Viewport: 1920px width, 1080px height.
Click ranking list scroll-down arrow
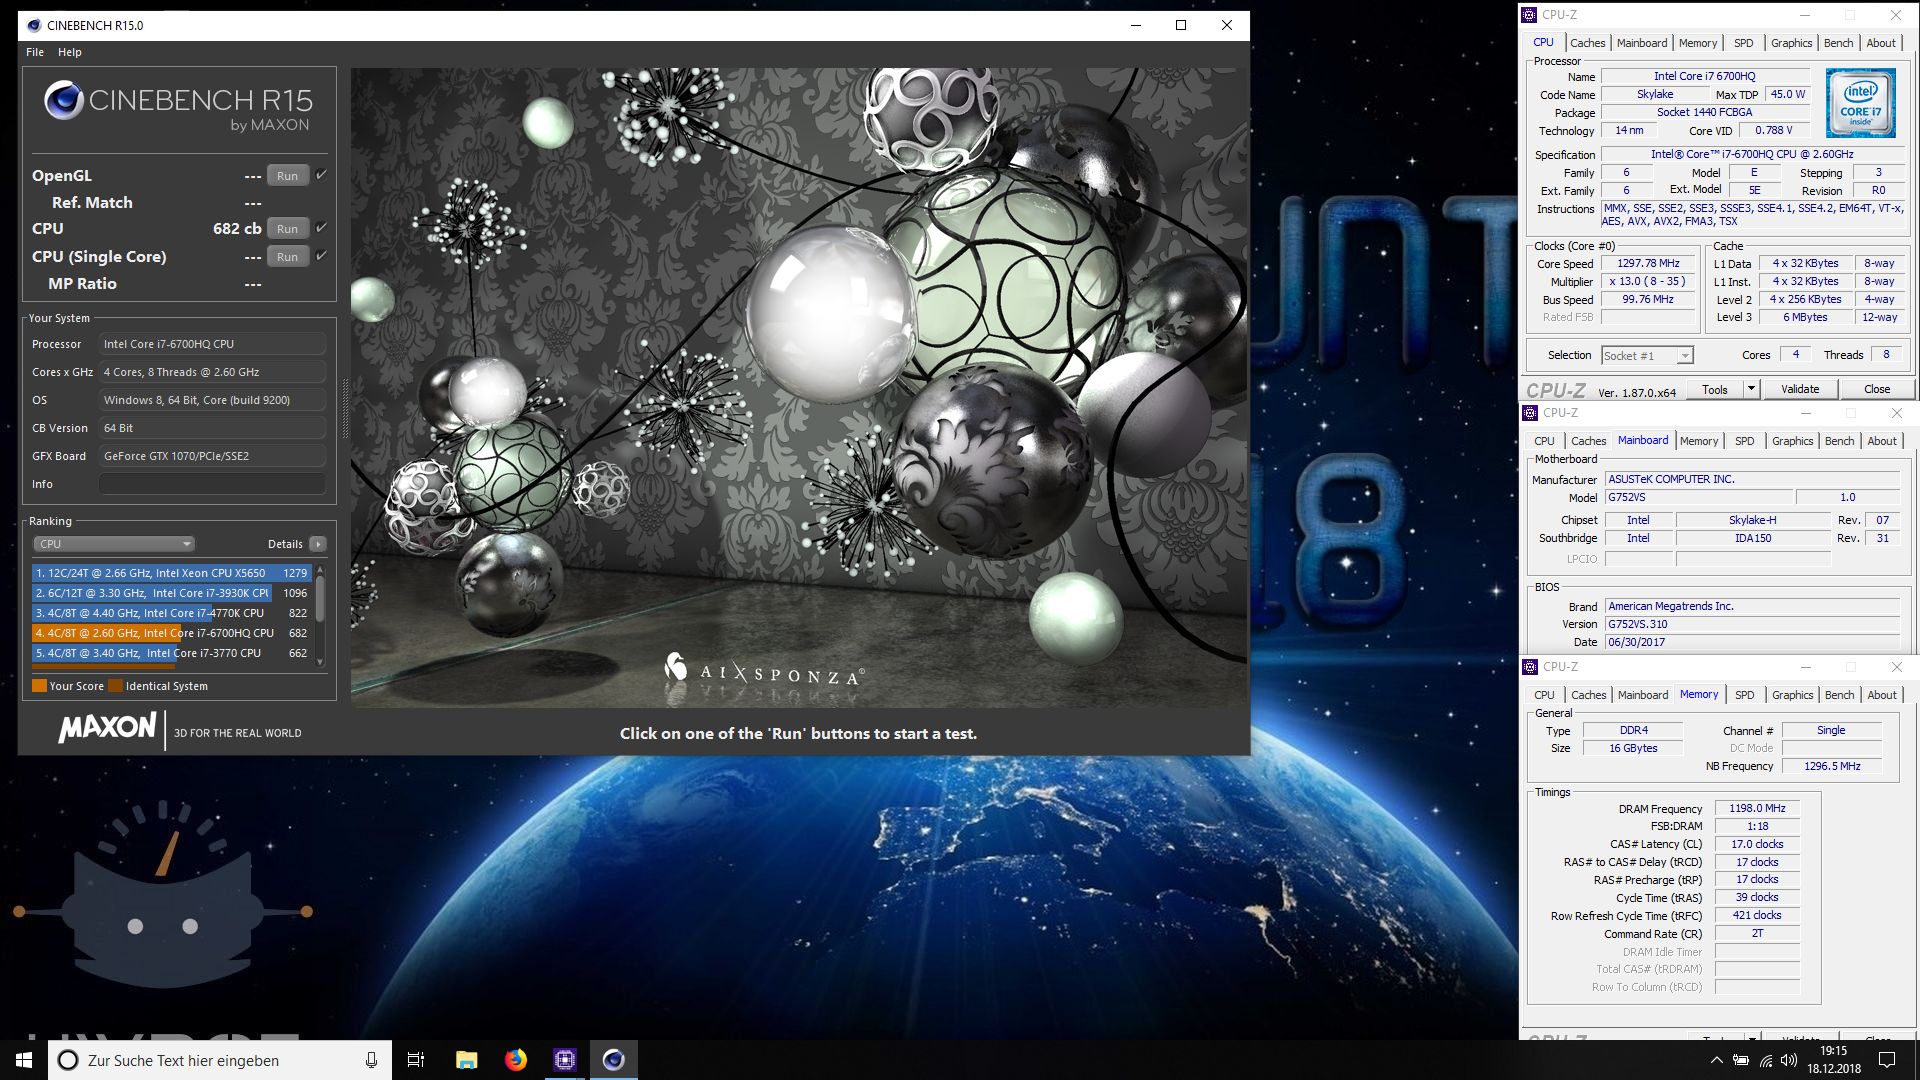(320, 661)
